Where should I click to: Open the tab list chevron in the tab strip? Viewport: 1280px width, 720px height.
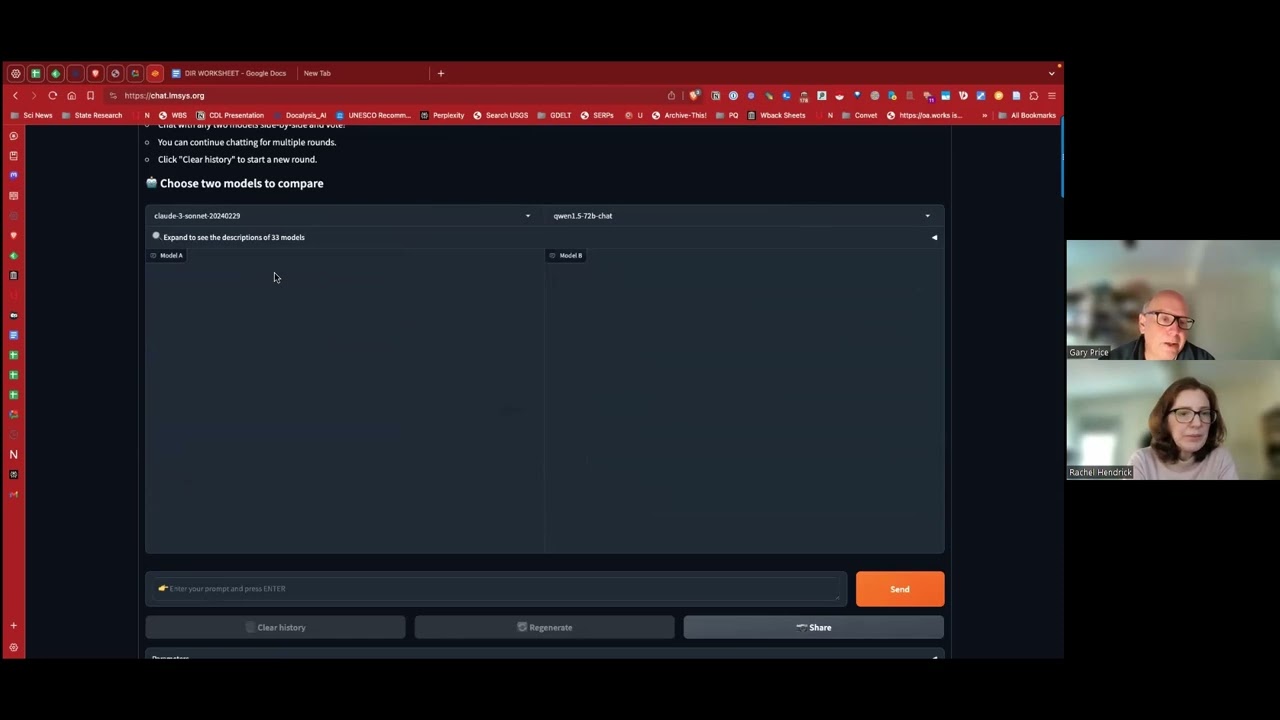pyautogui.click(x=1051, y=73)
